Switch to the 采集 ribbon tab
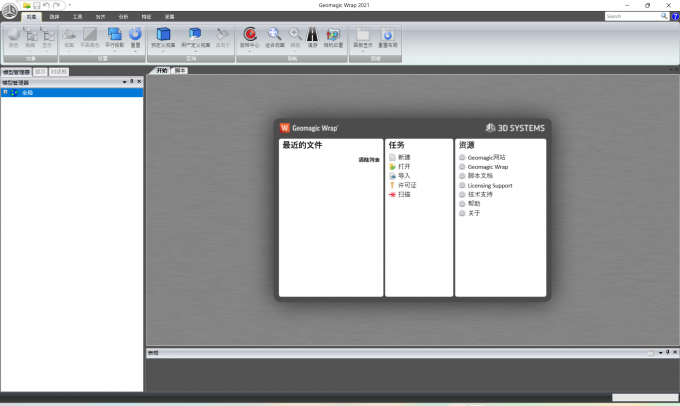This screenshot has height=406, width=680. 169,17
